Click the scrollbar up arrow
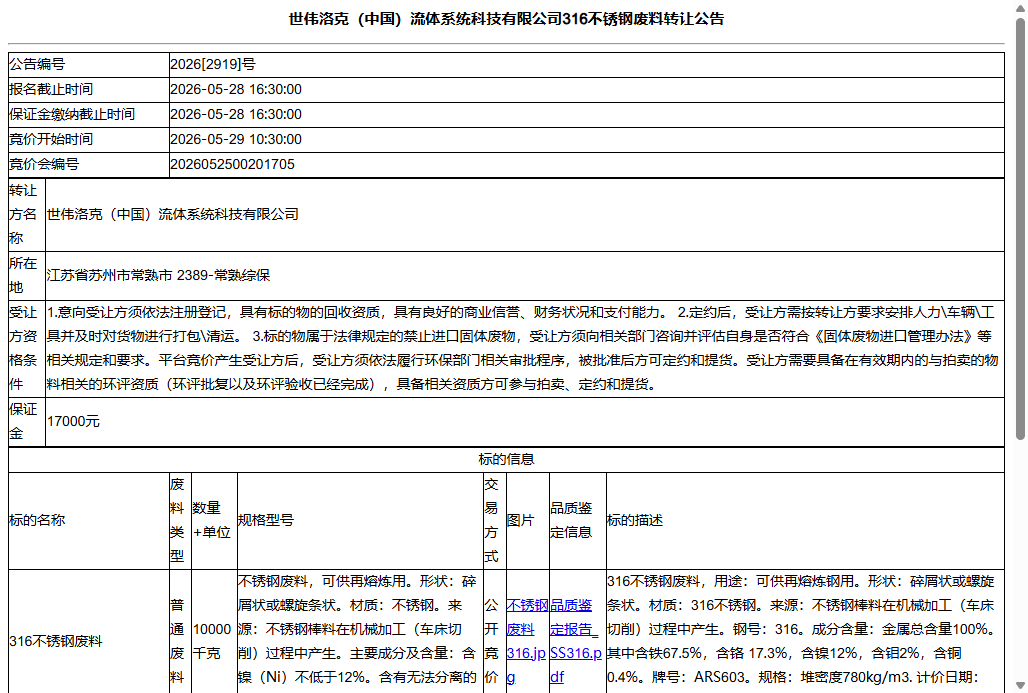 tap(1019, 7)
